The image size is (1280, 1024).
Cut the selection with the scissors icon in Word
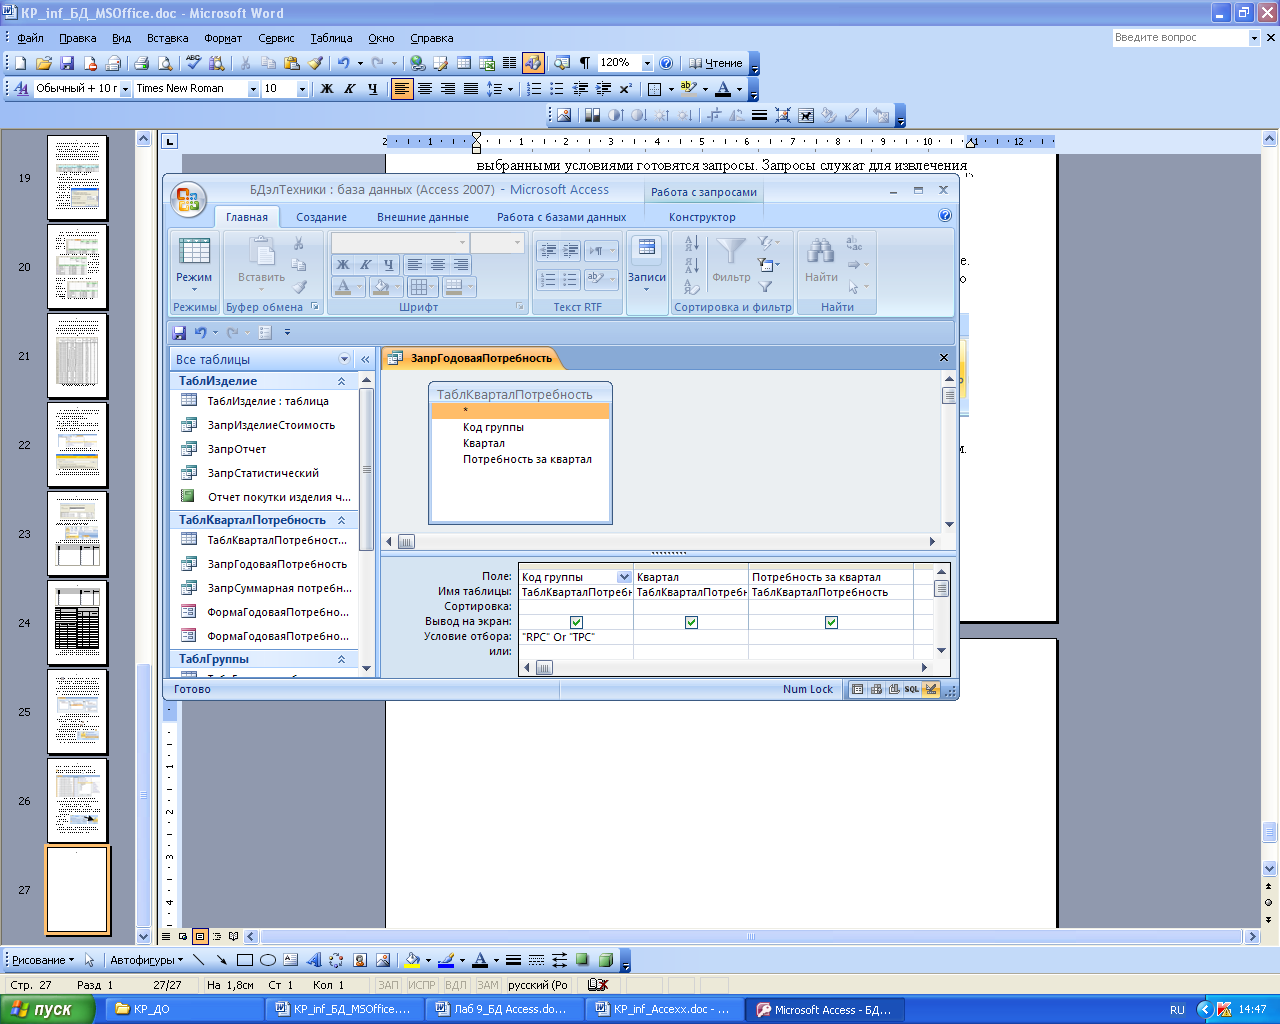click(245, 63)
